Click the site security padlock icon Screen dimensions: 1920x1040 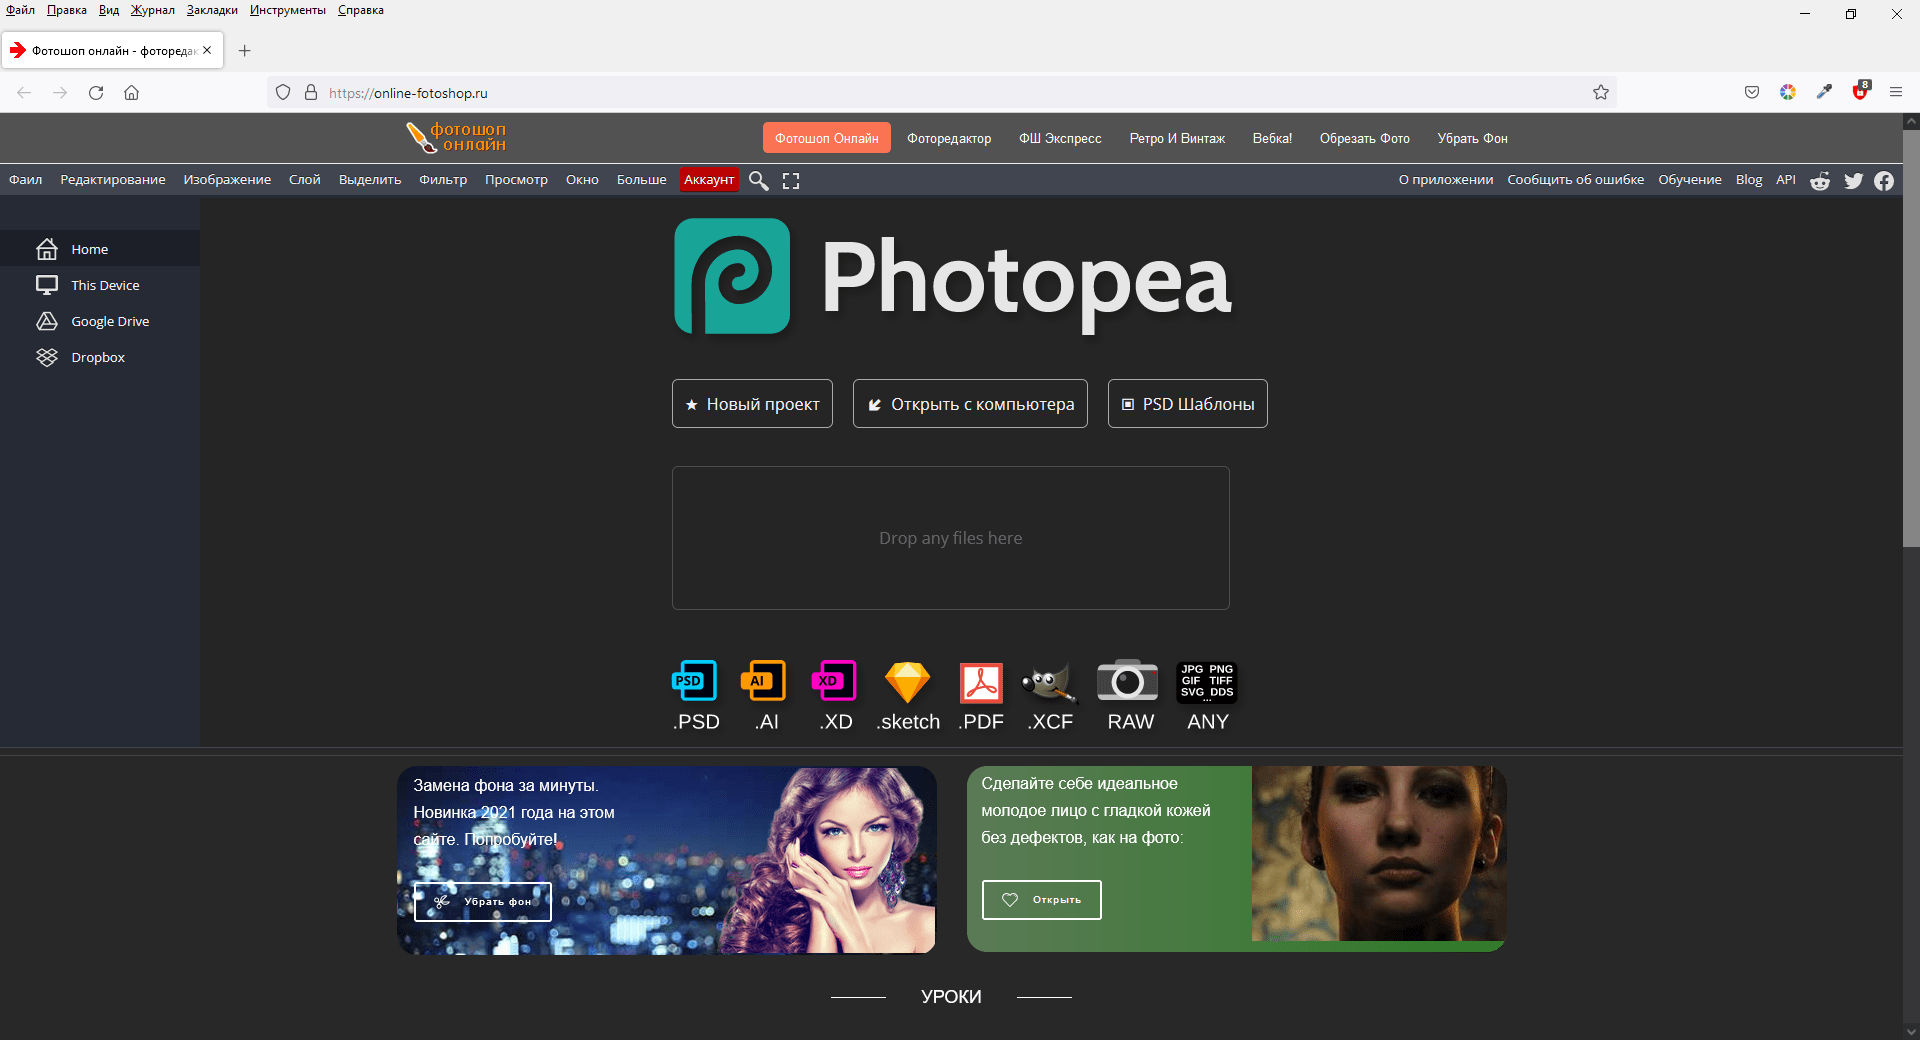tap(311, 93)
